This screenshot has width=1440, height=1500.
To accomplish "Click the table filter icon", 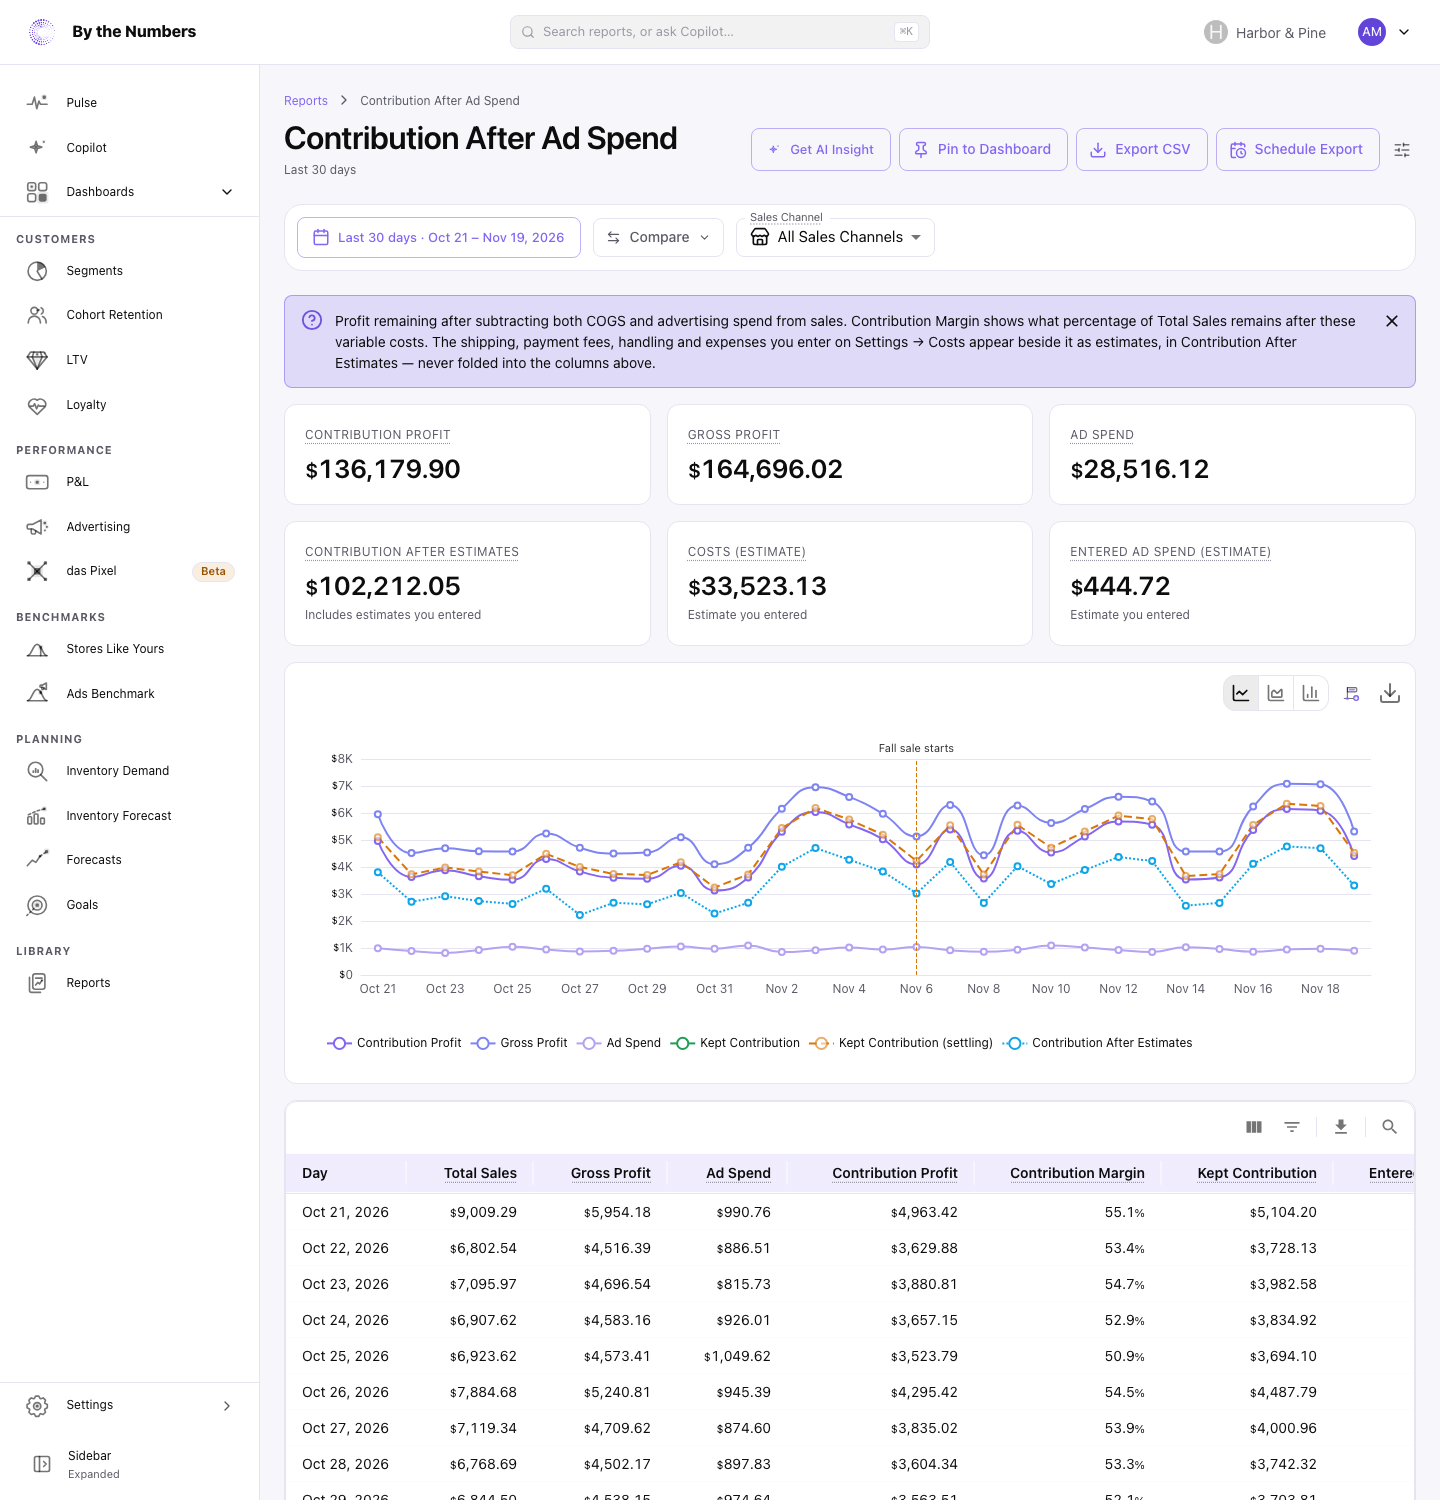I will (x=1292, y=1127).
